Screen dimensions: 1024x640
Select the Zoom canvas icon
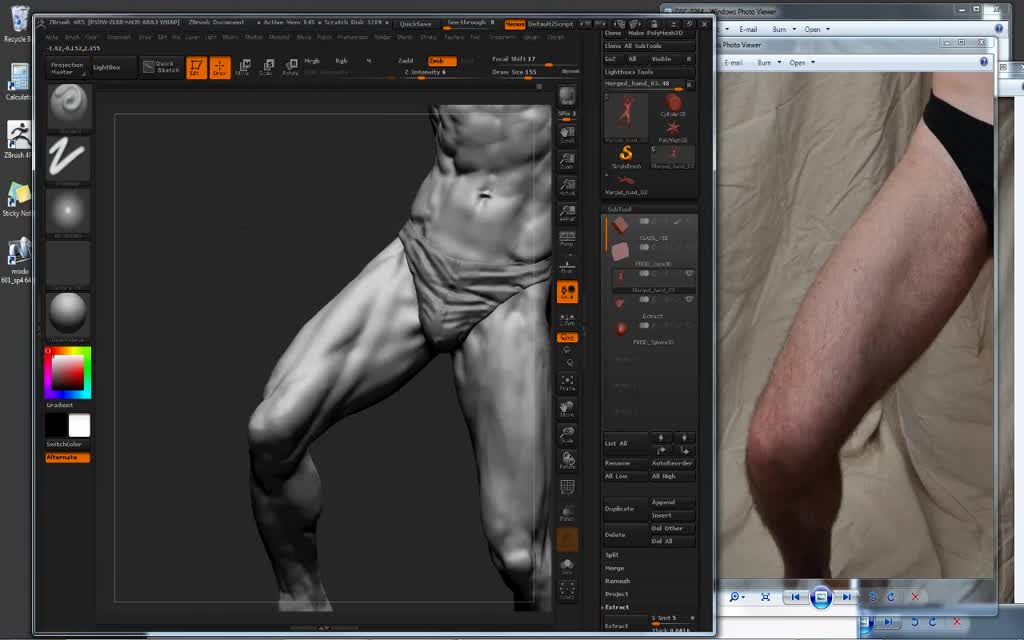click(567, 161)
